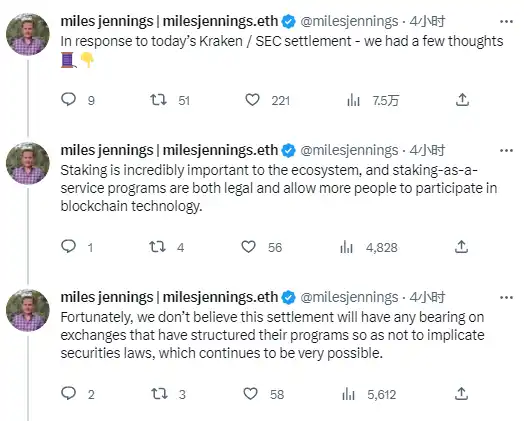Open the profile avatar of the third tweet
Image resolution: width=524 pixels, height=421 pixels.
[x=28, y=310]
